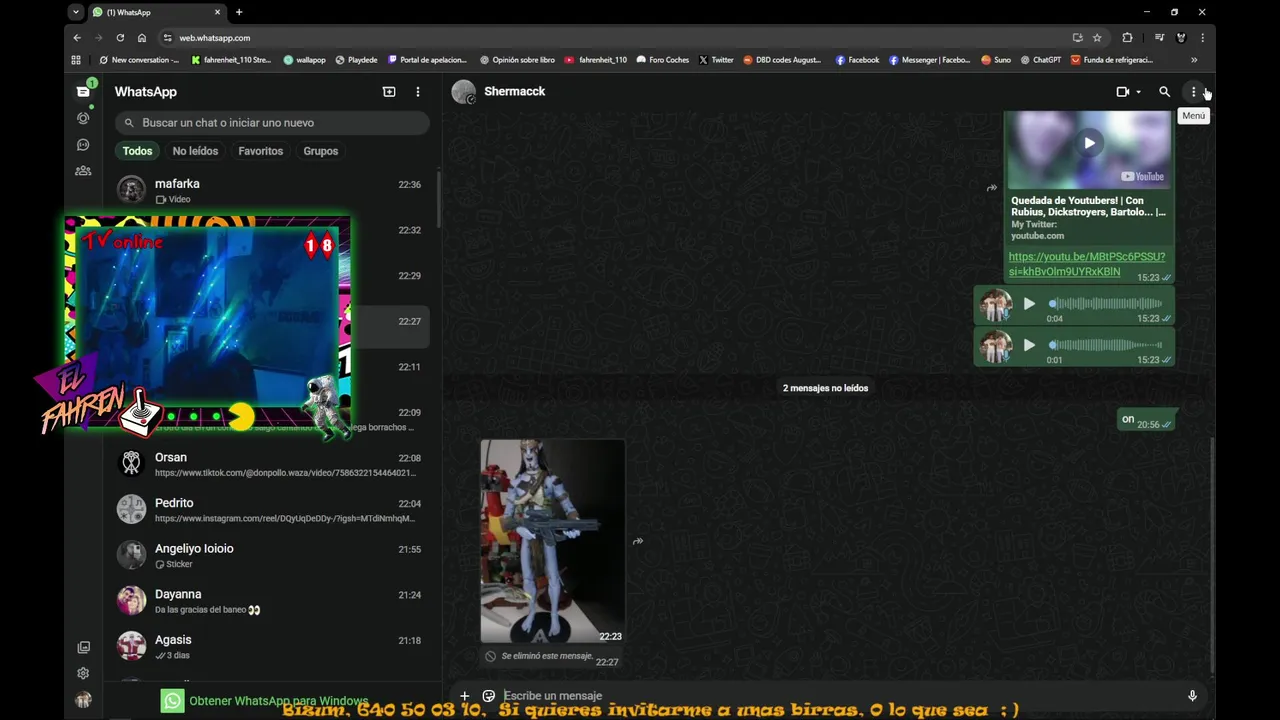This screenshot has width=1280, height=720.
Task: Select the Todos filter tab
Action: click(137, 151)
